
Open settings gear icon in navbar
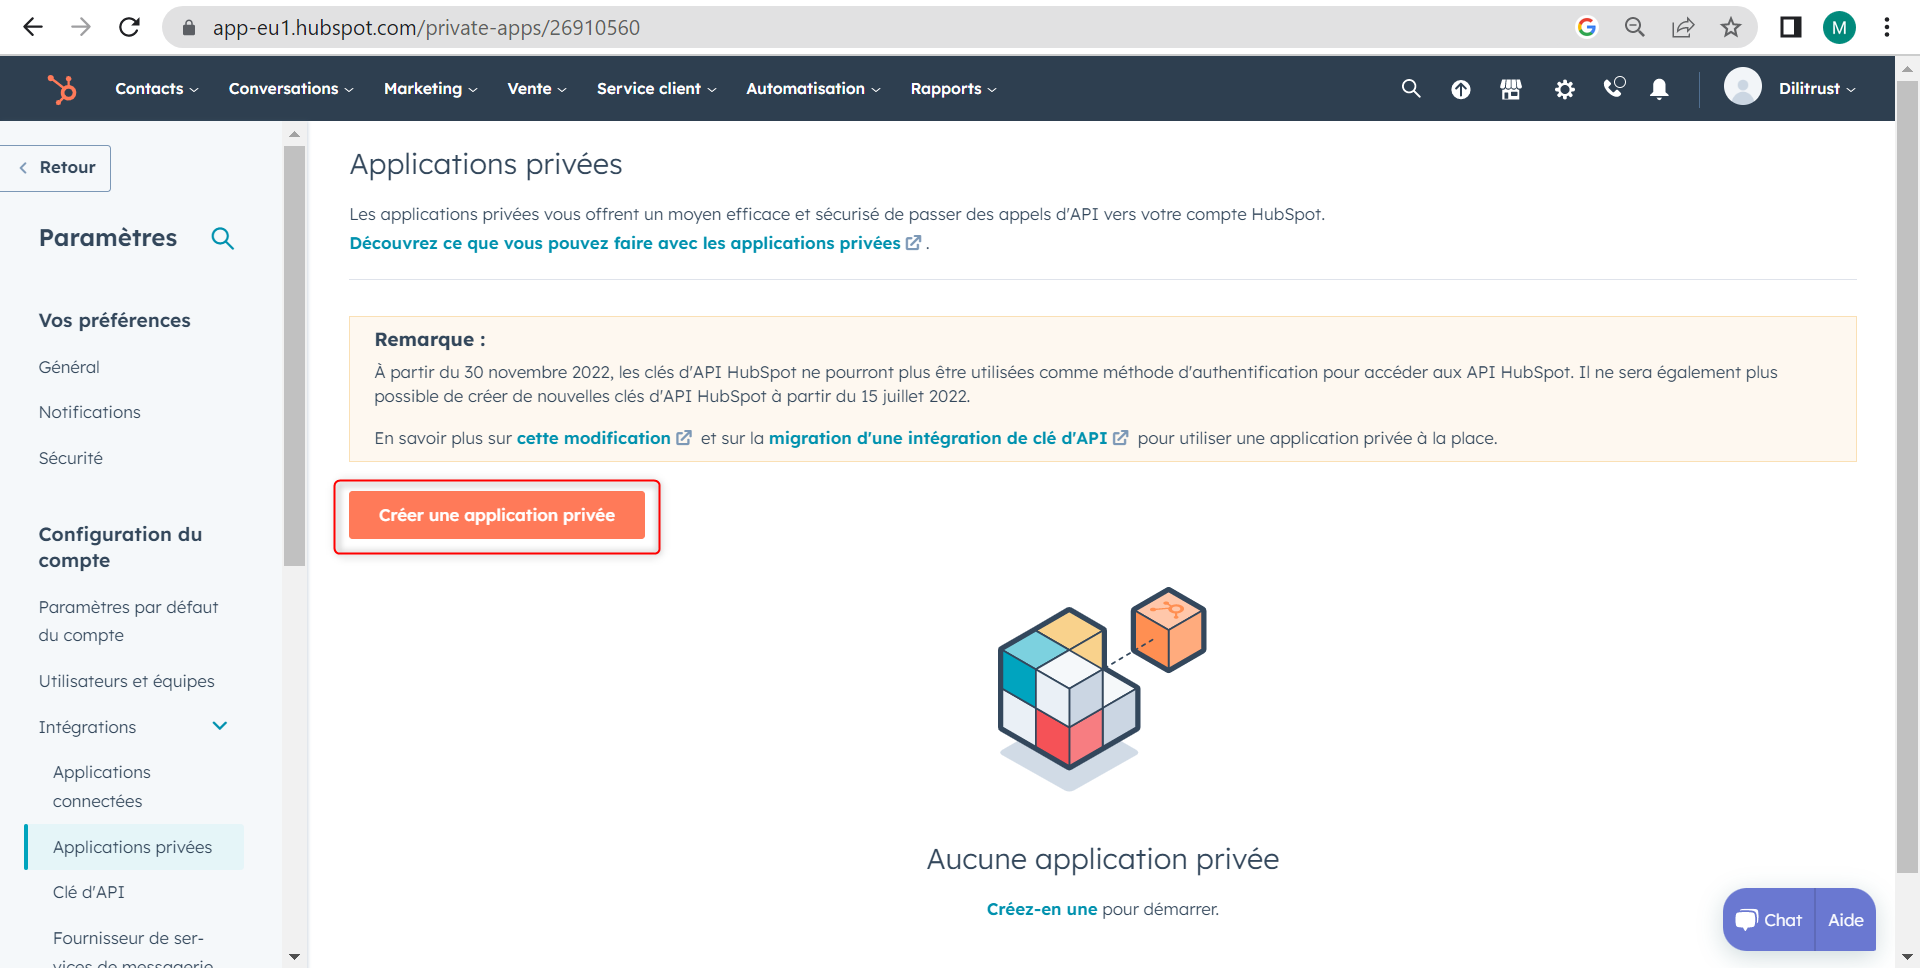(x=1565, y=90)
